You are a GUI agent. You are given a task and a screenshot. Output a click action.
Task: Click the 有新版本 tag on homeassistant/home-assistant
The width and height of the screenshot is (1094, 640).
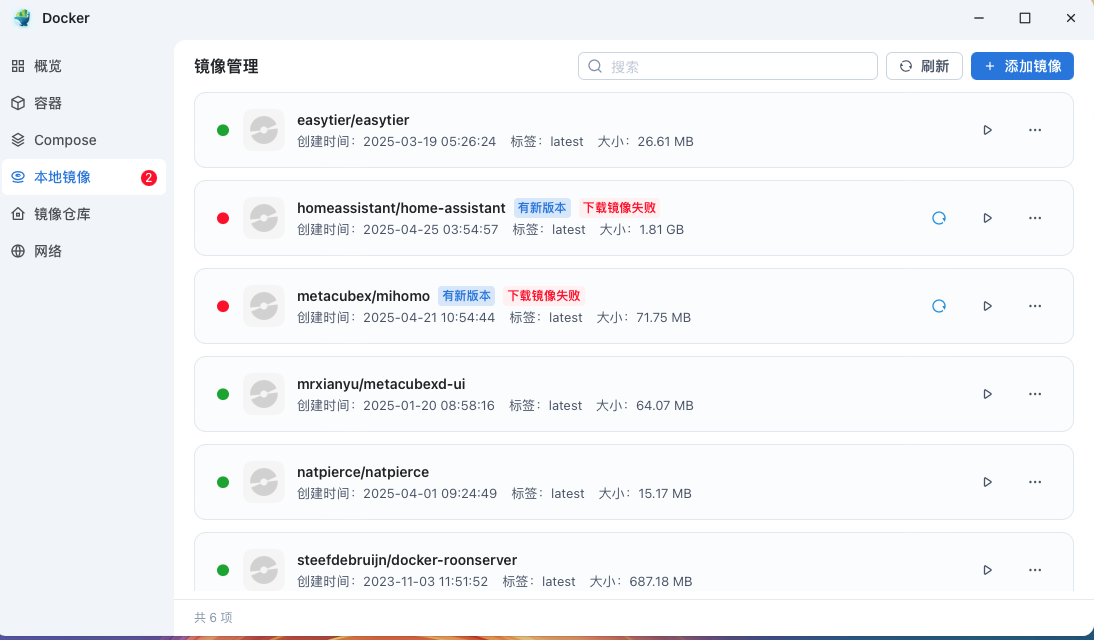[x=542, y=208]
